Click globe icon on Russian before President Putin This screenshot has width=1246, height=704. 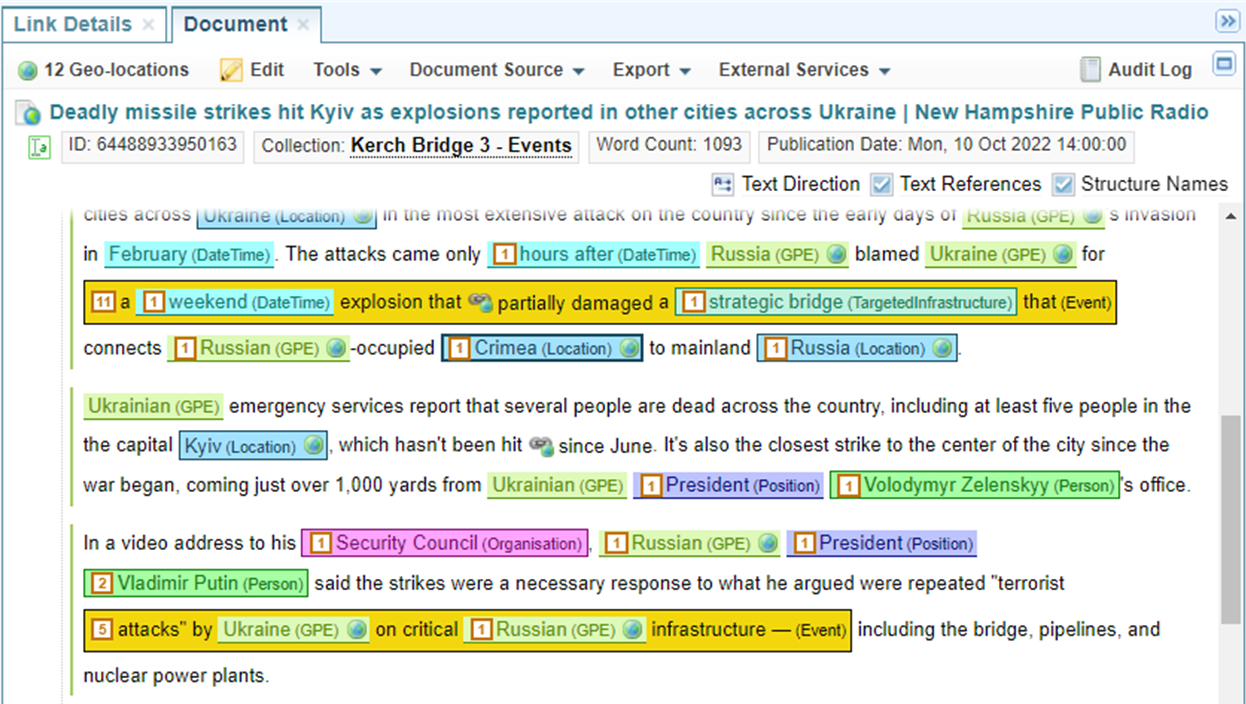[767, 544]
